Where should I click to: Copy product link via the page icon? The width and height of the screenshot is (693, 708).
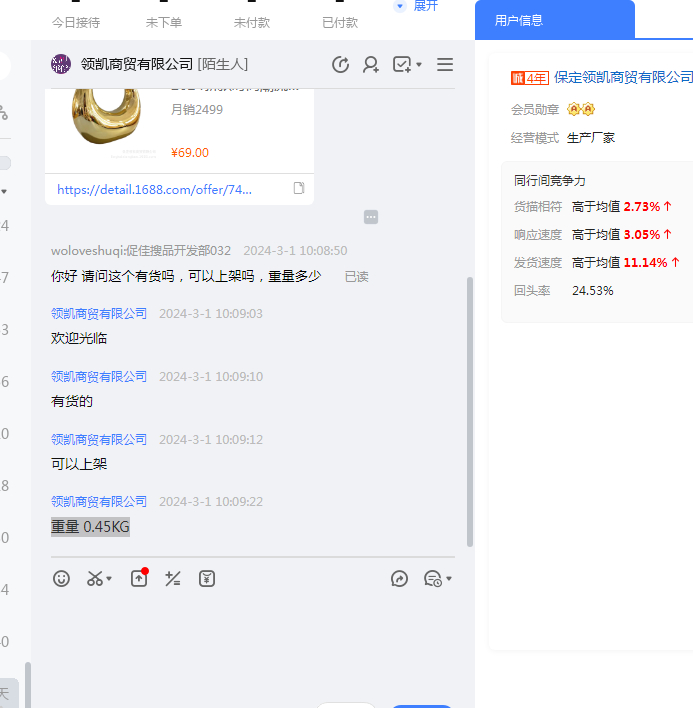click(x=298, y=188)
